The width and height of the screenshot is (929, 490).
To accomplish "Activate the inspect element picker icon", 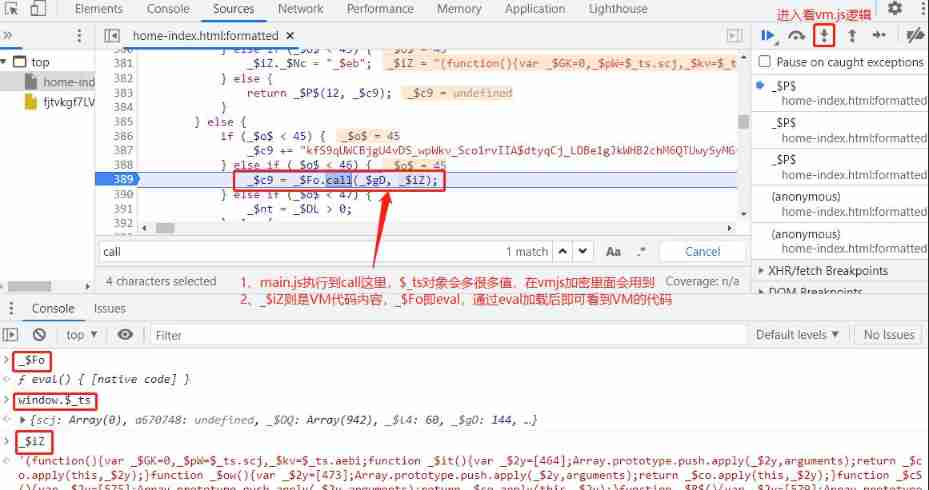I will (11, 8).
